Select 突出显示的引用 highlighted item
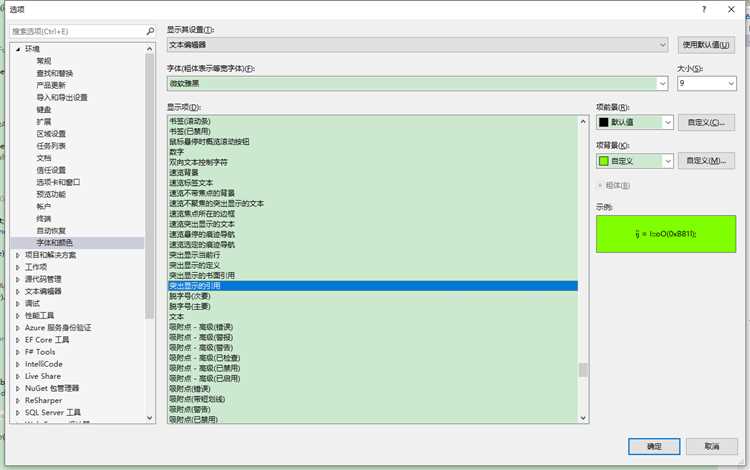This screenshot has width=750, height=470. point(373,286)
